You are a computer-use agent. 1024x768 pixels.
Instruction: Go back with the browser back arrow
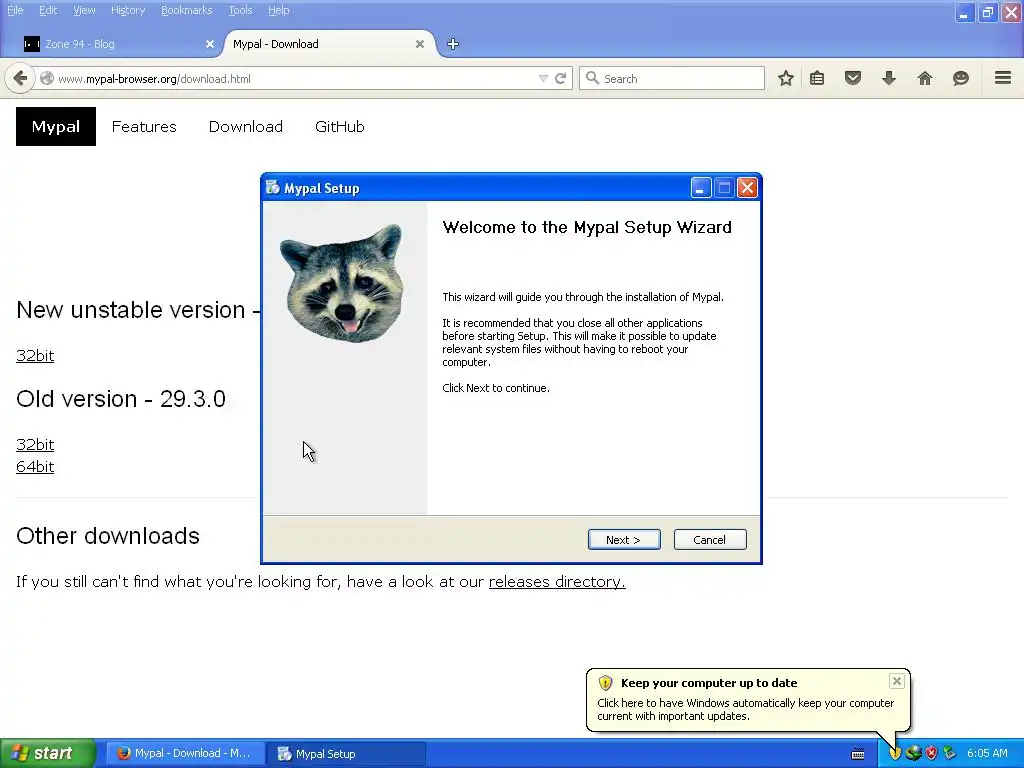coord(20,78)
